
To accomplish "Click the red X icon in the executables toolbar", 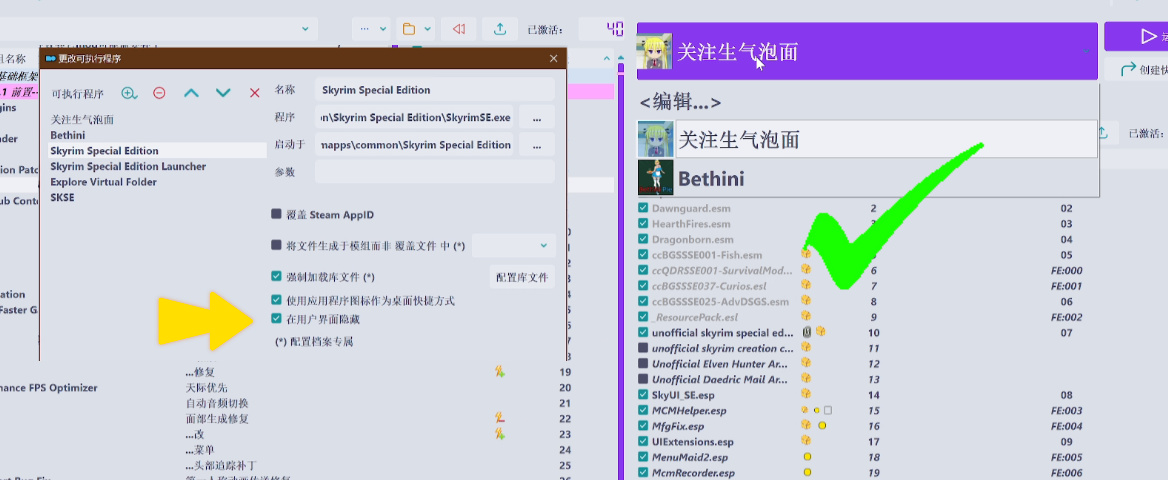I will [x=255, y=93].
